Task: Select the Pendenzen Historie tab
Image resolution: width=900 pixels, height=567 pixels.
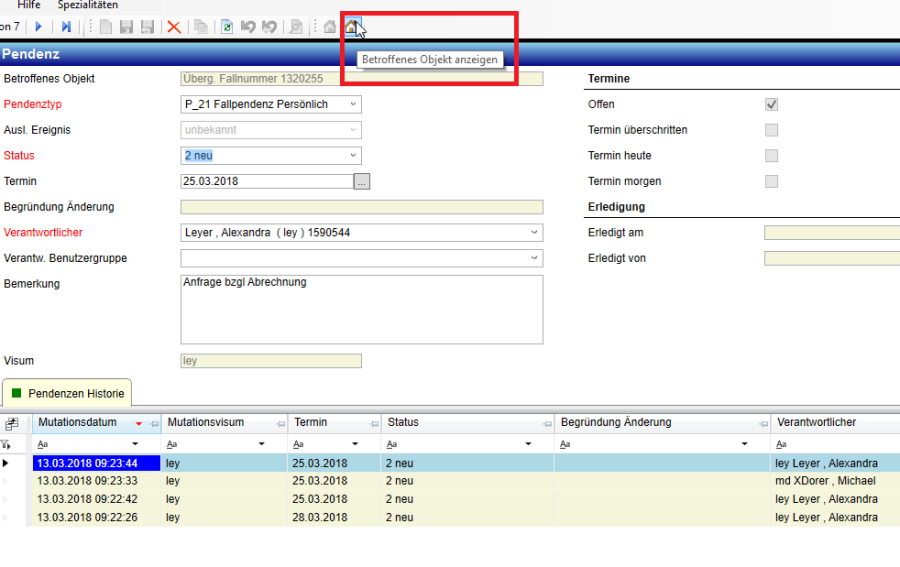Action: click(68, 394)
